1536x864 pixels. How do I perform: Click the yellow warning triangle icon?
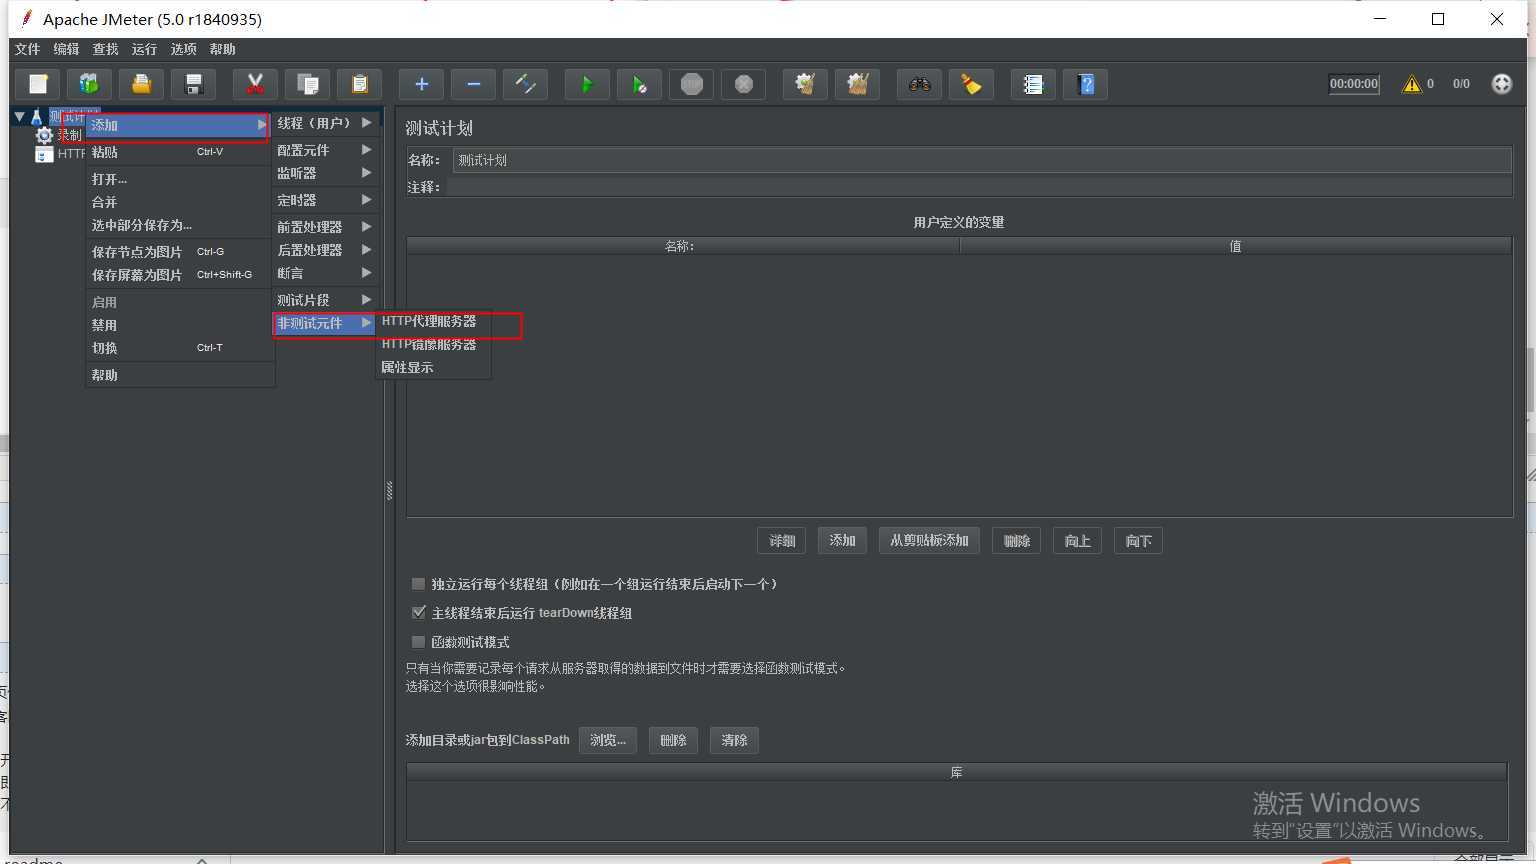(x=1411, y=84)
